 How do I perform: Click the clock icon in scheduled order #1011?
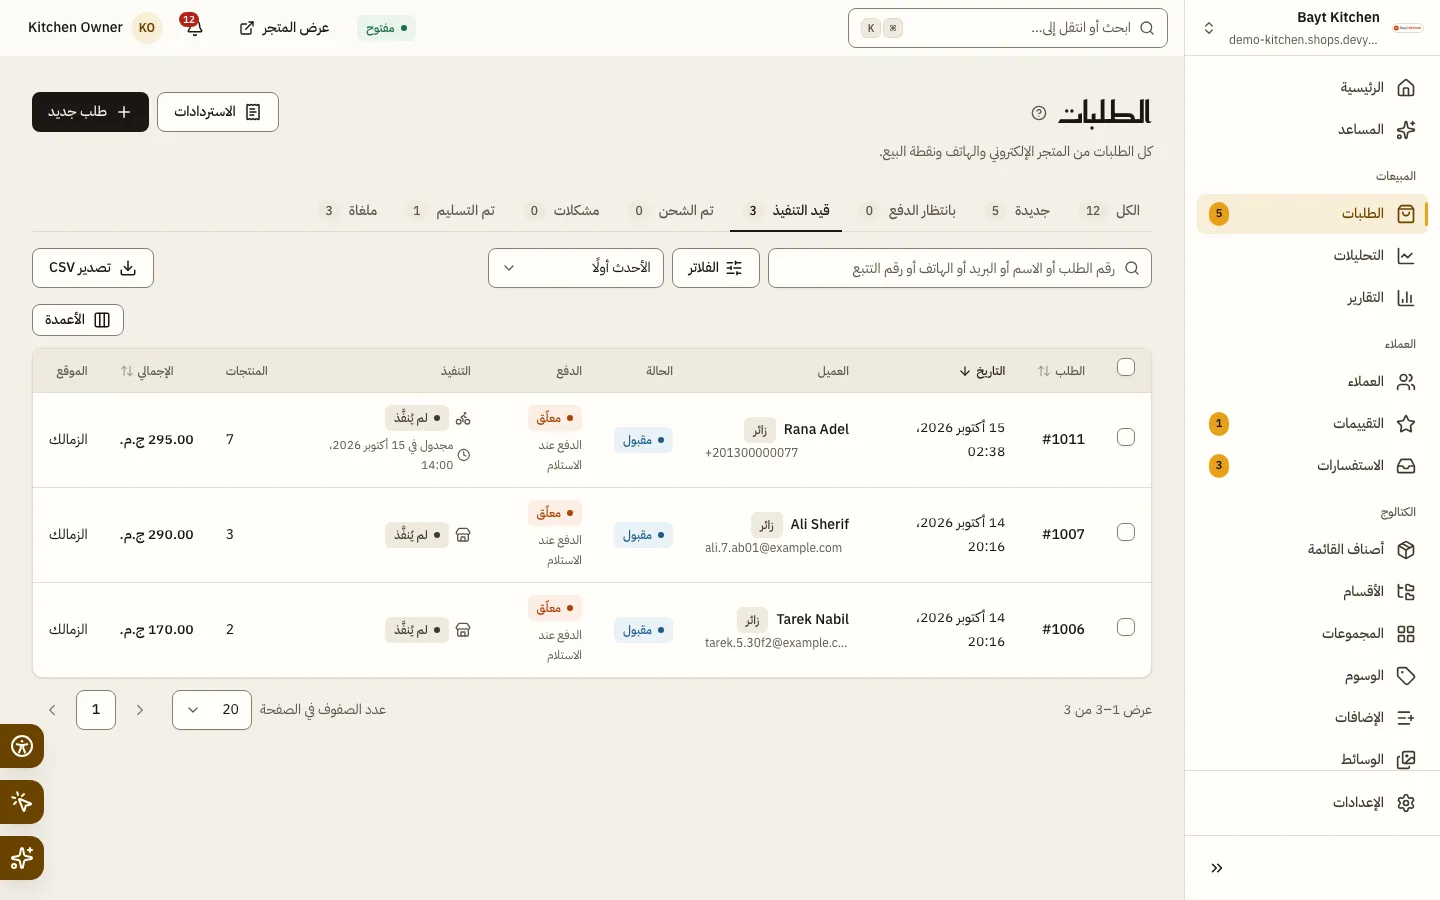[x=464, y=455]
